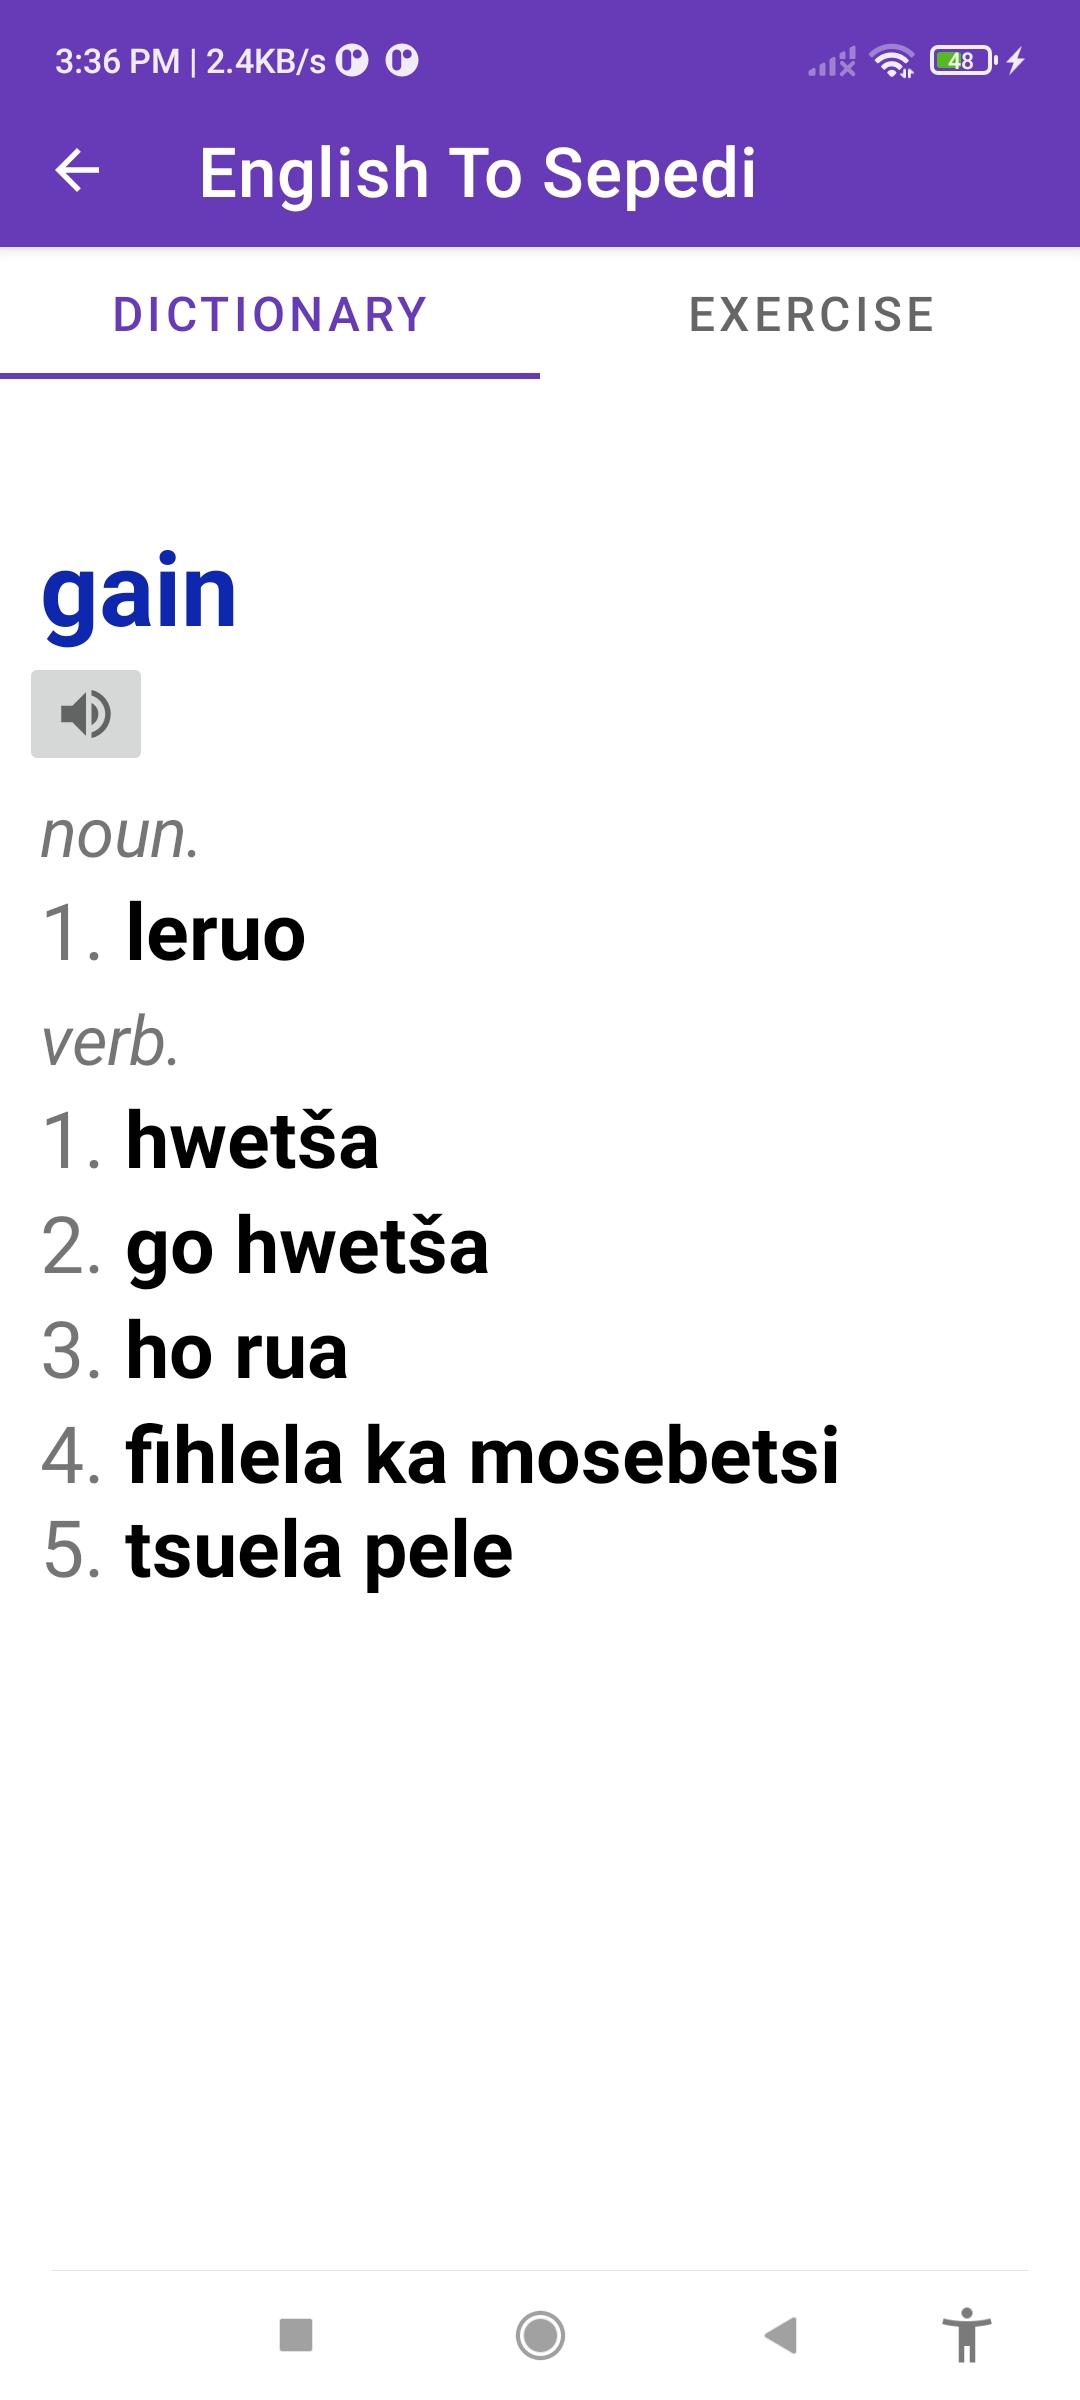This screenshot has height=2400, width=1080.
Task: Tap the battery indicator showing 48
Action: coord(957,62)
